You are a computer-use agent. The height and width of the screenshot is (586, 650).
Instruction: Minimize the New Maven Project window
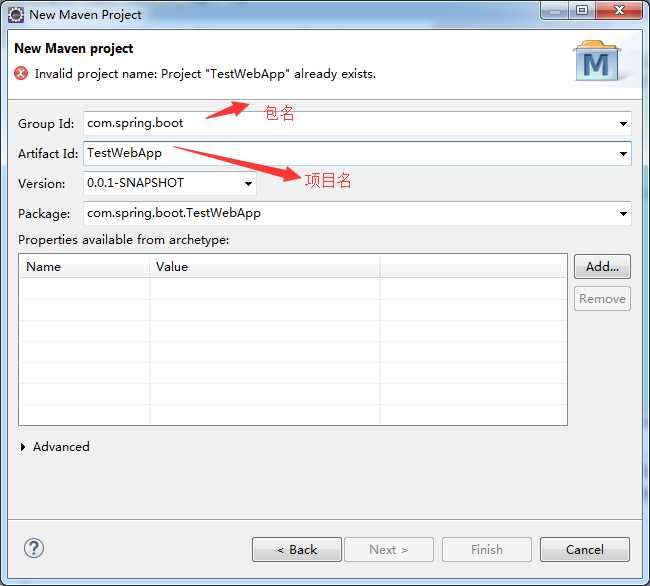[x=555, y=10]
